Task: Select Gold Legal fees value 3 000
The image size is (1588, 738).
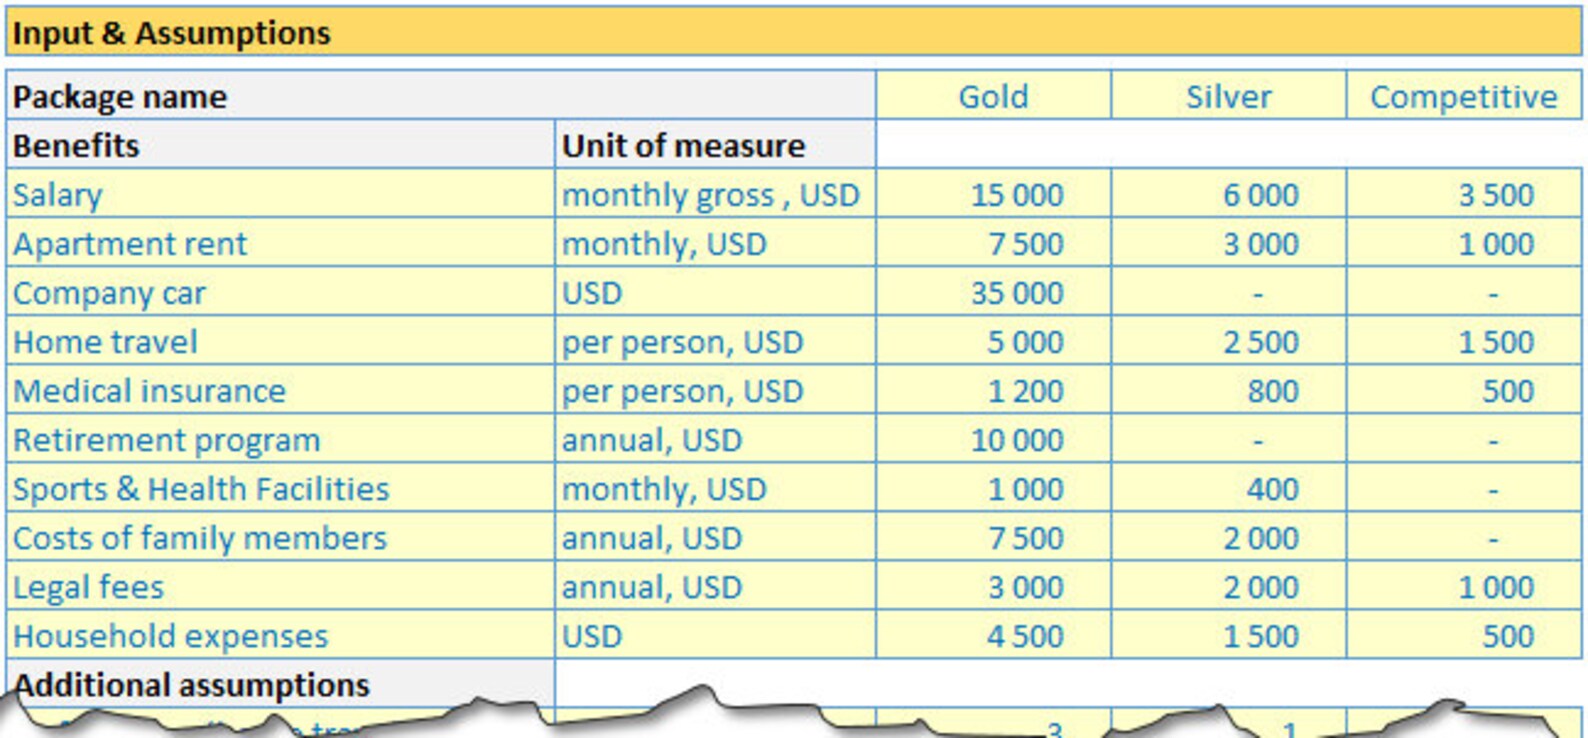Action: (993, 586)
